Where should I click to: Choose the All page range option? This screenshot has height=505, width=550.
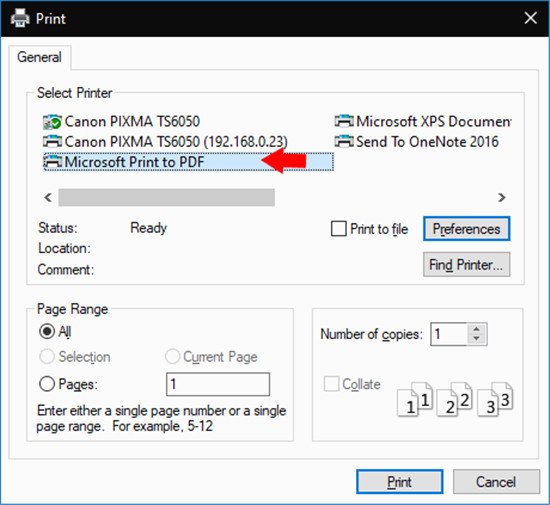click(x=47, y=331)
